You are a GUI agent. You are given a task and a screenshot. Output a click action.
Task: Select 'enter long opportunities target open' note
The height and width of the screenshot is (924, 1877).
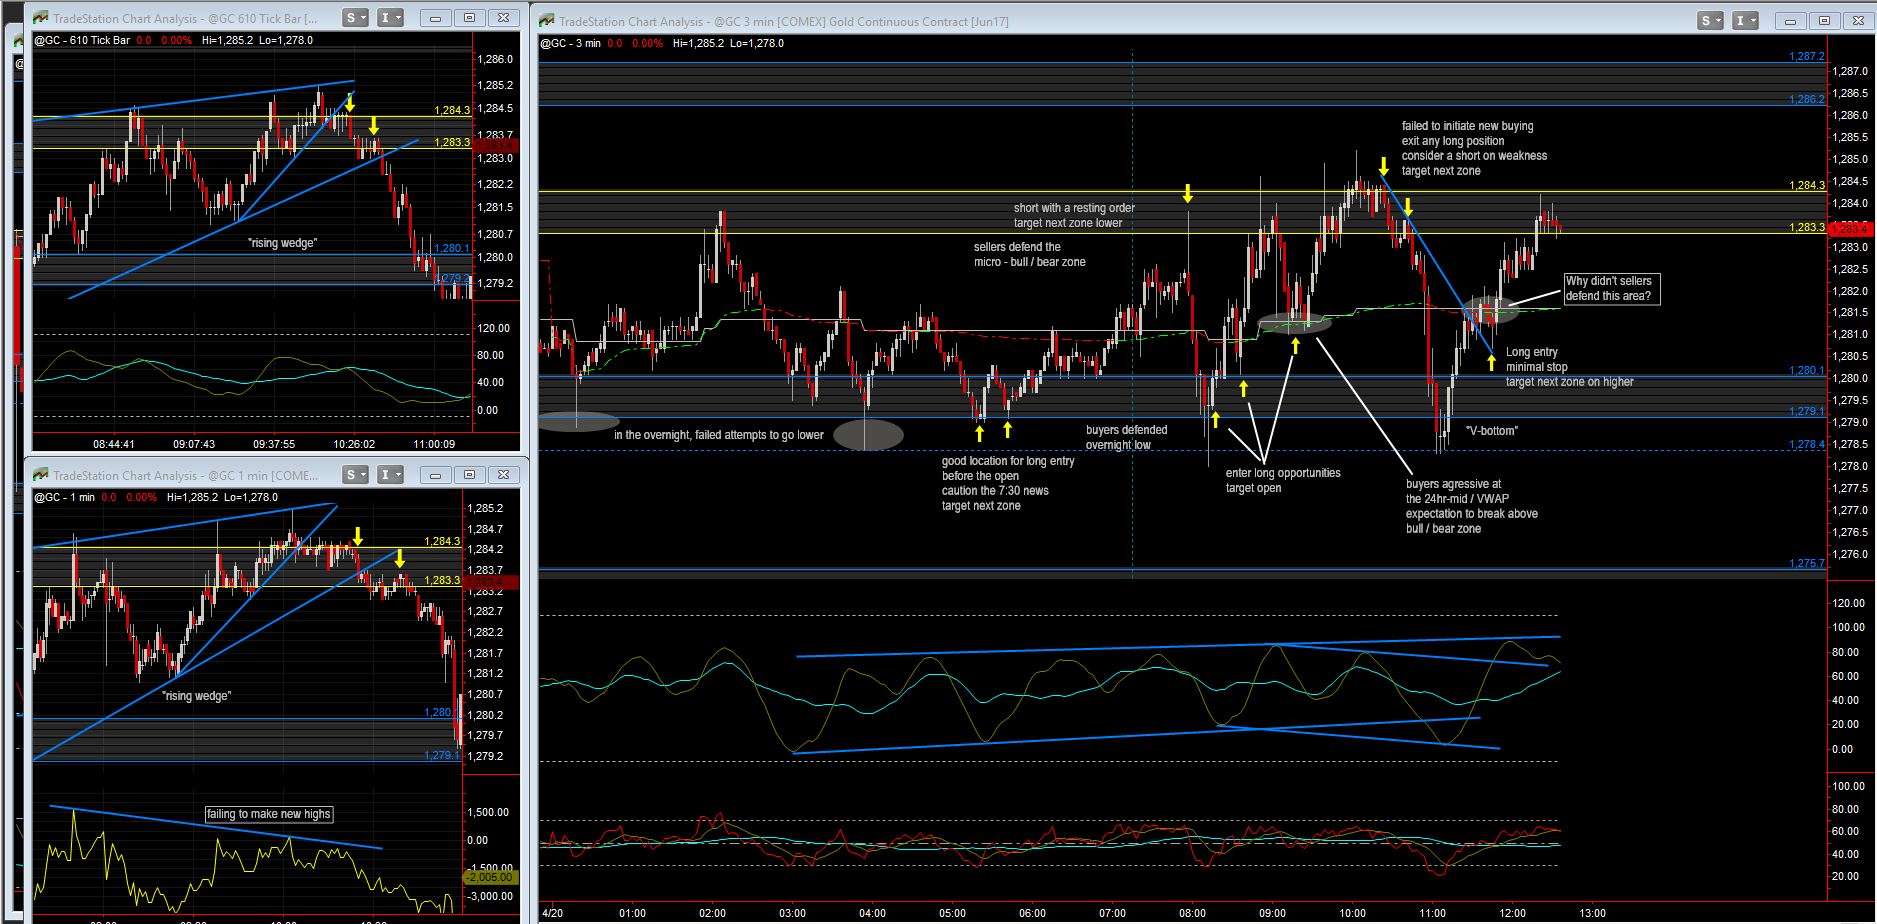(x=1283, y=481)
